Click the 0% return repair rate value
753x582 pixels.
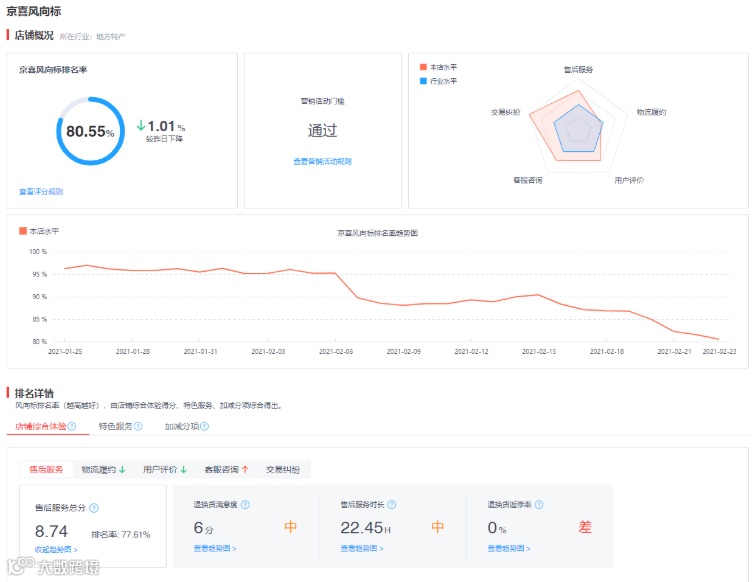click(497, 528)
